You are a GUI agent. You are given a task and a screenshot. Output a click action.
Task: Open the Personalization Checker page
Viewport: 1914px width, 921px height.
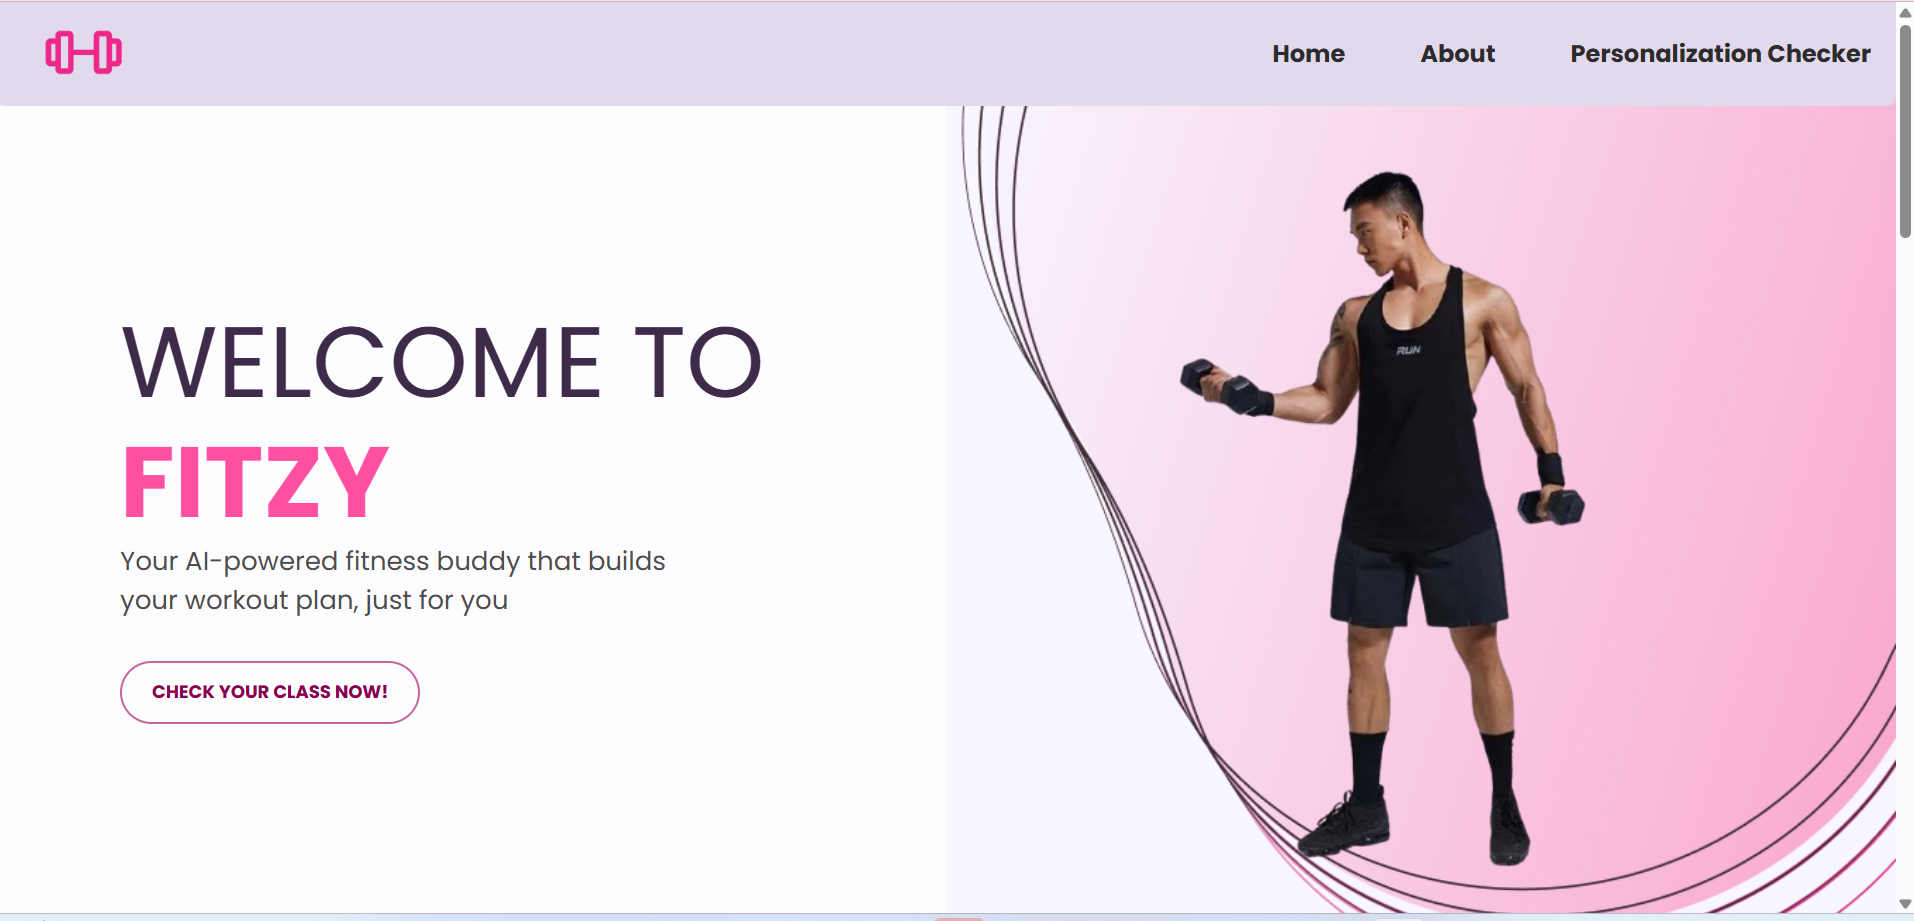pyautogui.click(x=1720, y=54)
